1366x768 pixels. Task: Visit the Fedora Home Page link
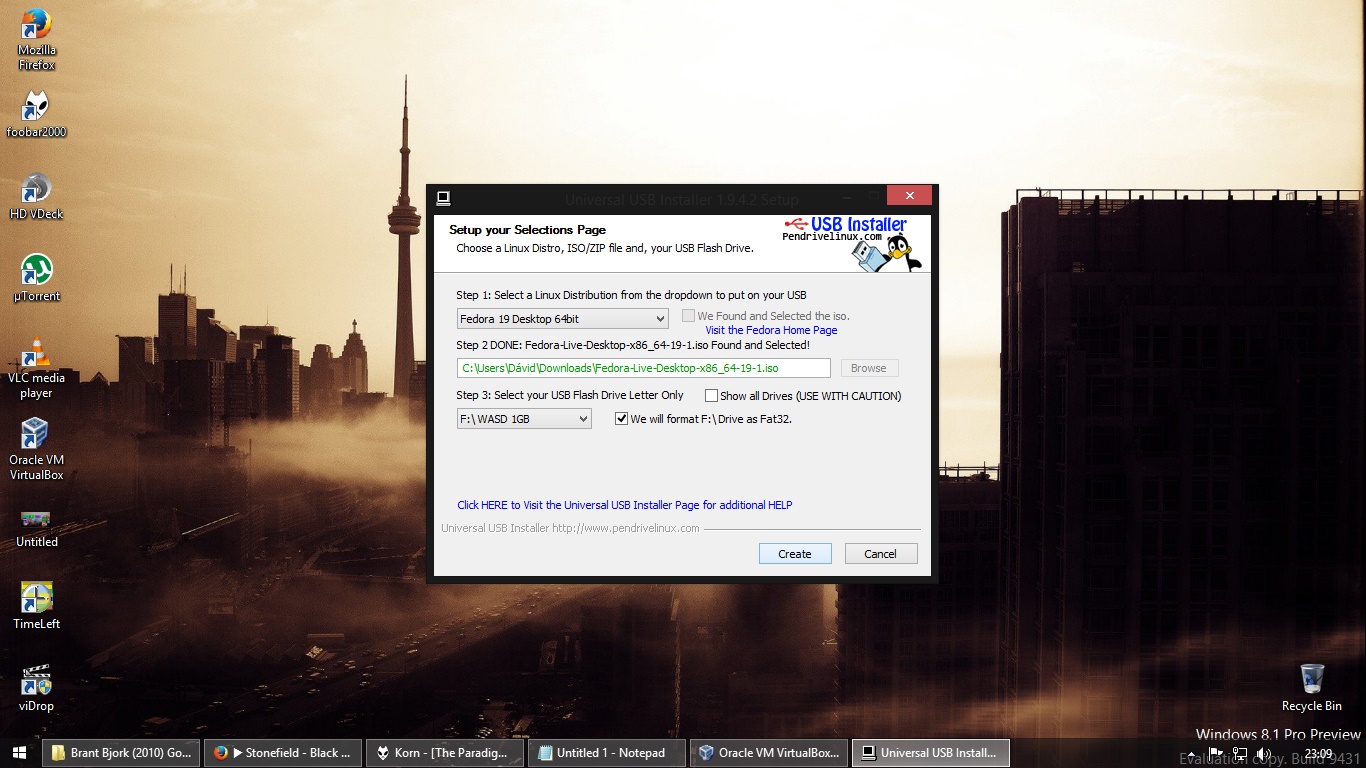coord(770,330)
